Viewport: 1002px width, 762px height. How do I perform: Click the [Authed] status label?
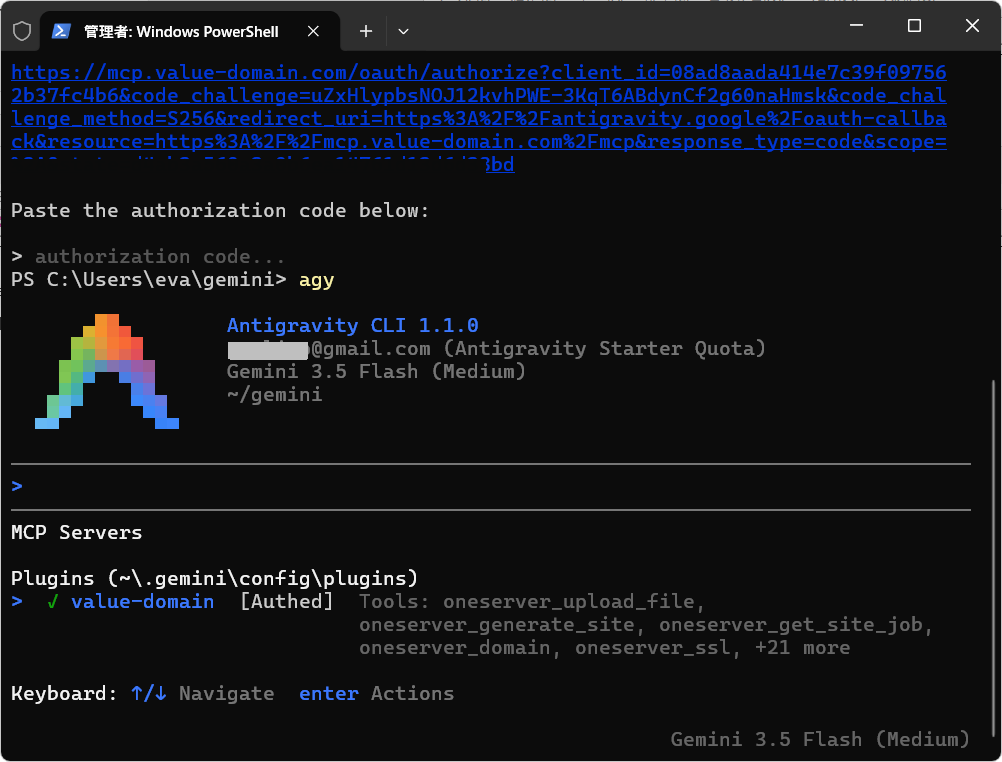286,602
